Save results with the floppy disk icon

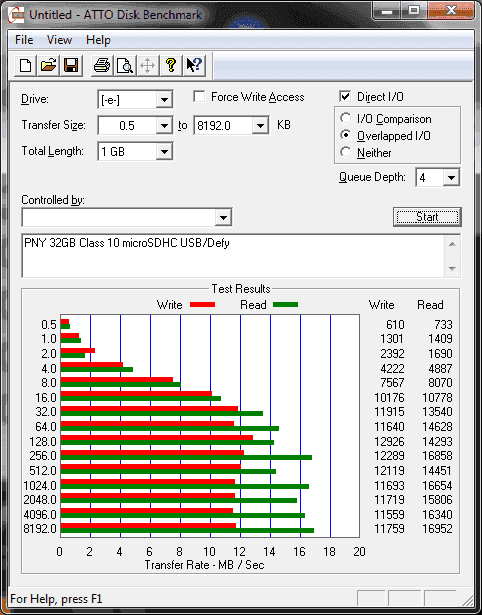pyautogui.click(x=71, y=65)
